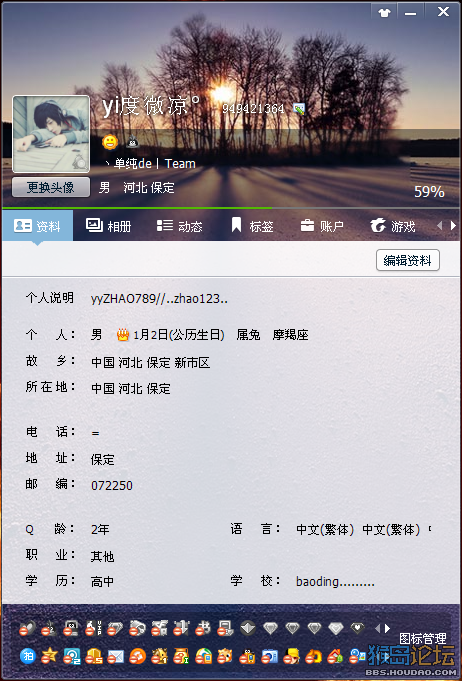462x681 pixels.
Task: Open the 图标管理 link
Action: pos(422,638)
